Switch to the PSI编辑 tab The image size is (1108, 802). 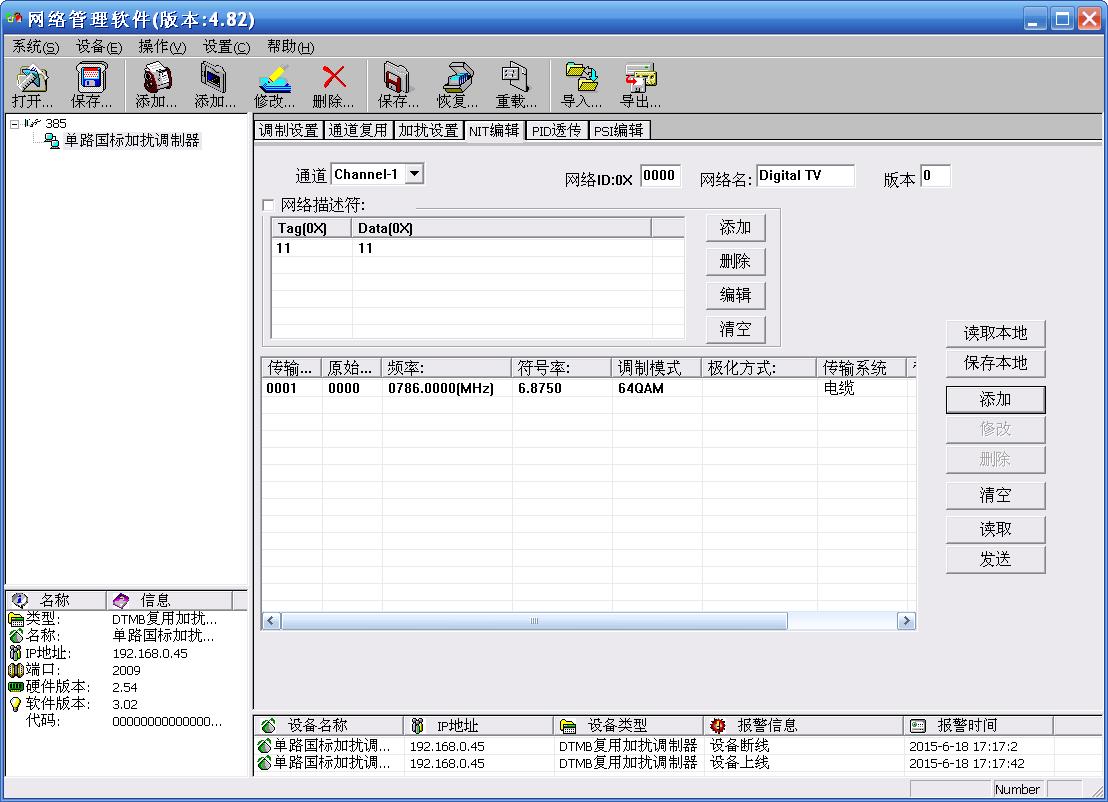(619, 130)
